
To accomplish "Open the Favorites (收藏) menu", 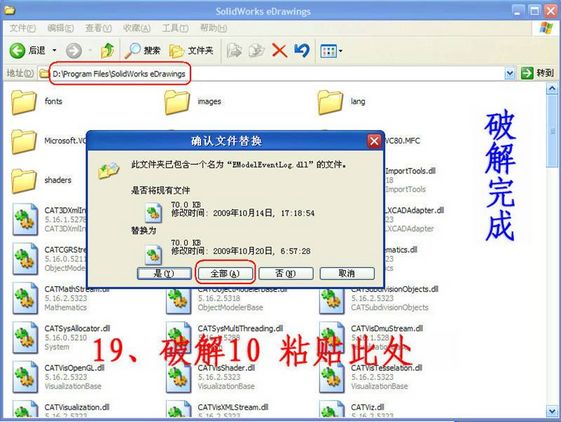I will pos(137,28).
